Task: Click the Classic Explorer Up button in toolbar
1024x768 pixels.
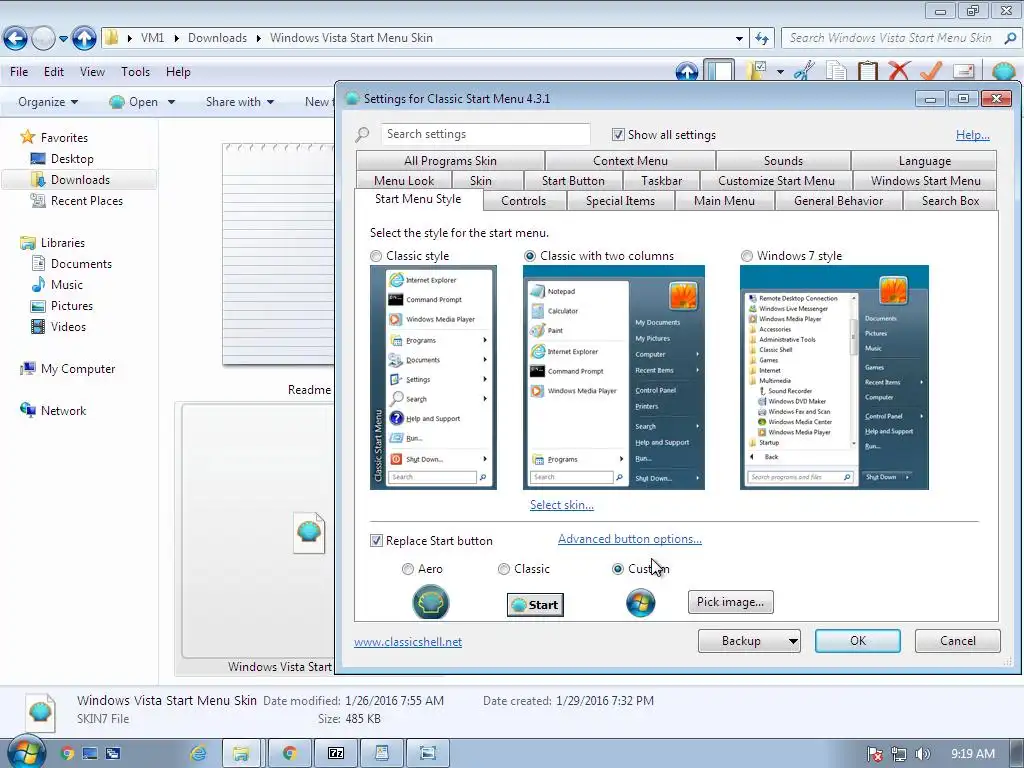Action: (x=686, y=71)
